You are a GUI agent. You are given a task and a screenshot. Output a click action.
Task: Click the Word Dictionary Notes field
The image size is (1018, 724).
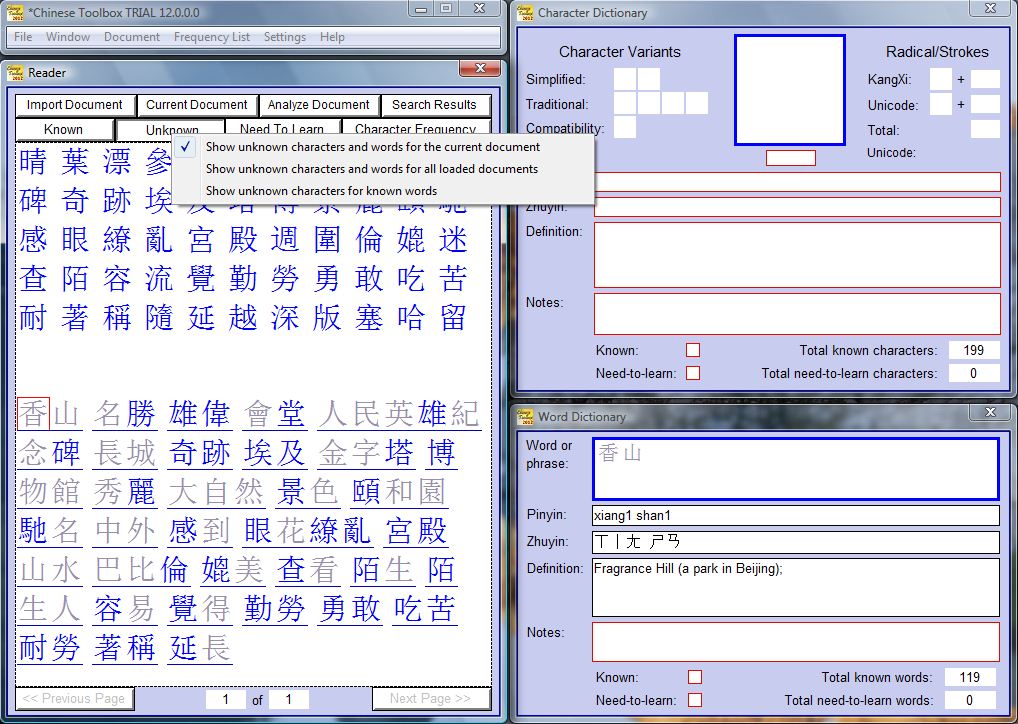point(795,641)
